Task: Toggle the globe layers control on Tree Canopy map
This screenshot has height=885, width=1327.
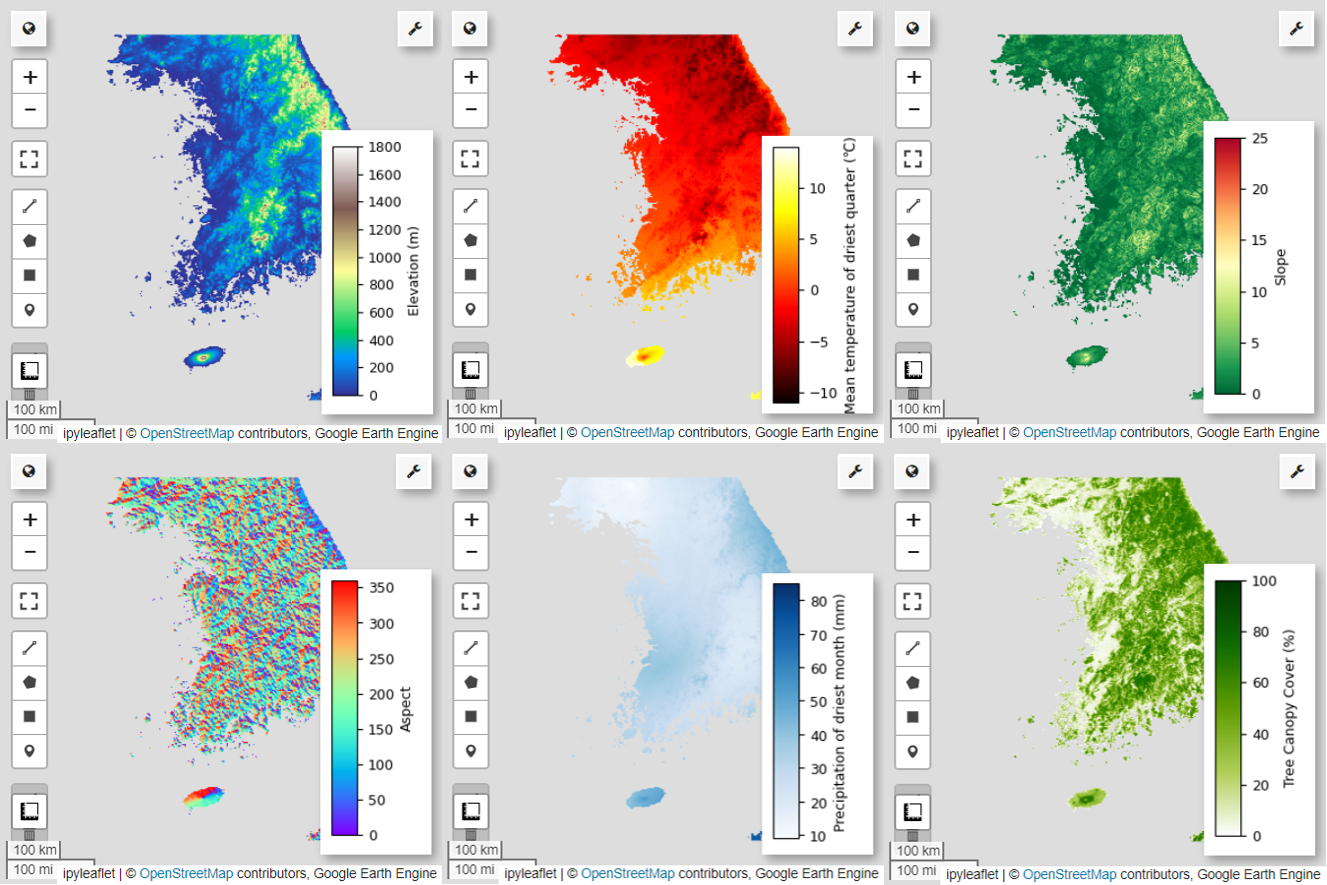Action: [x=913, y=471]
